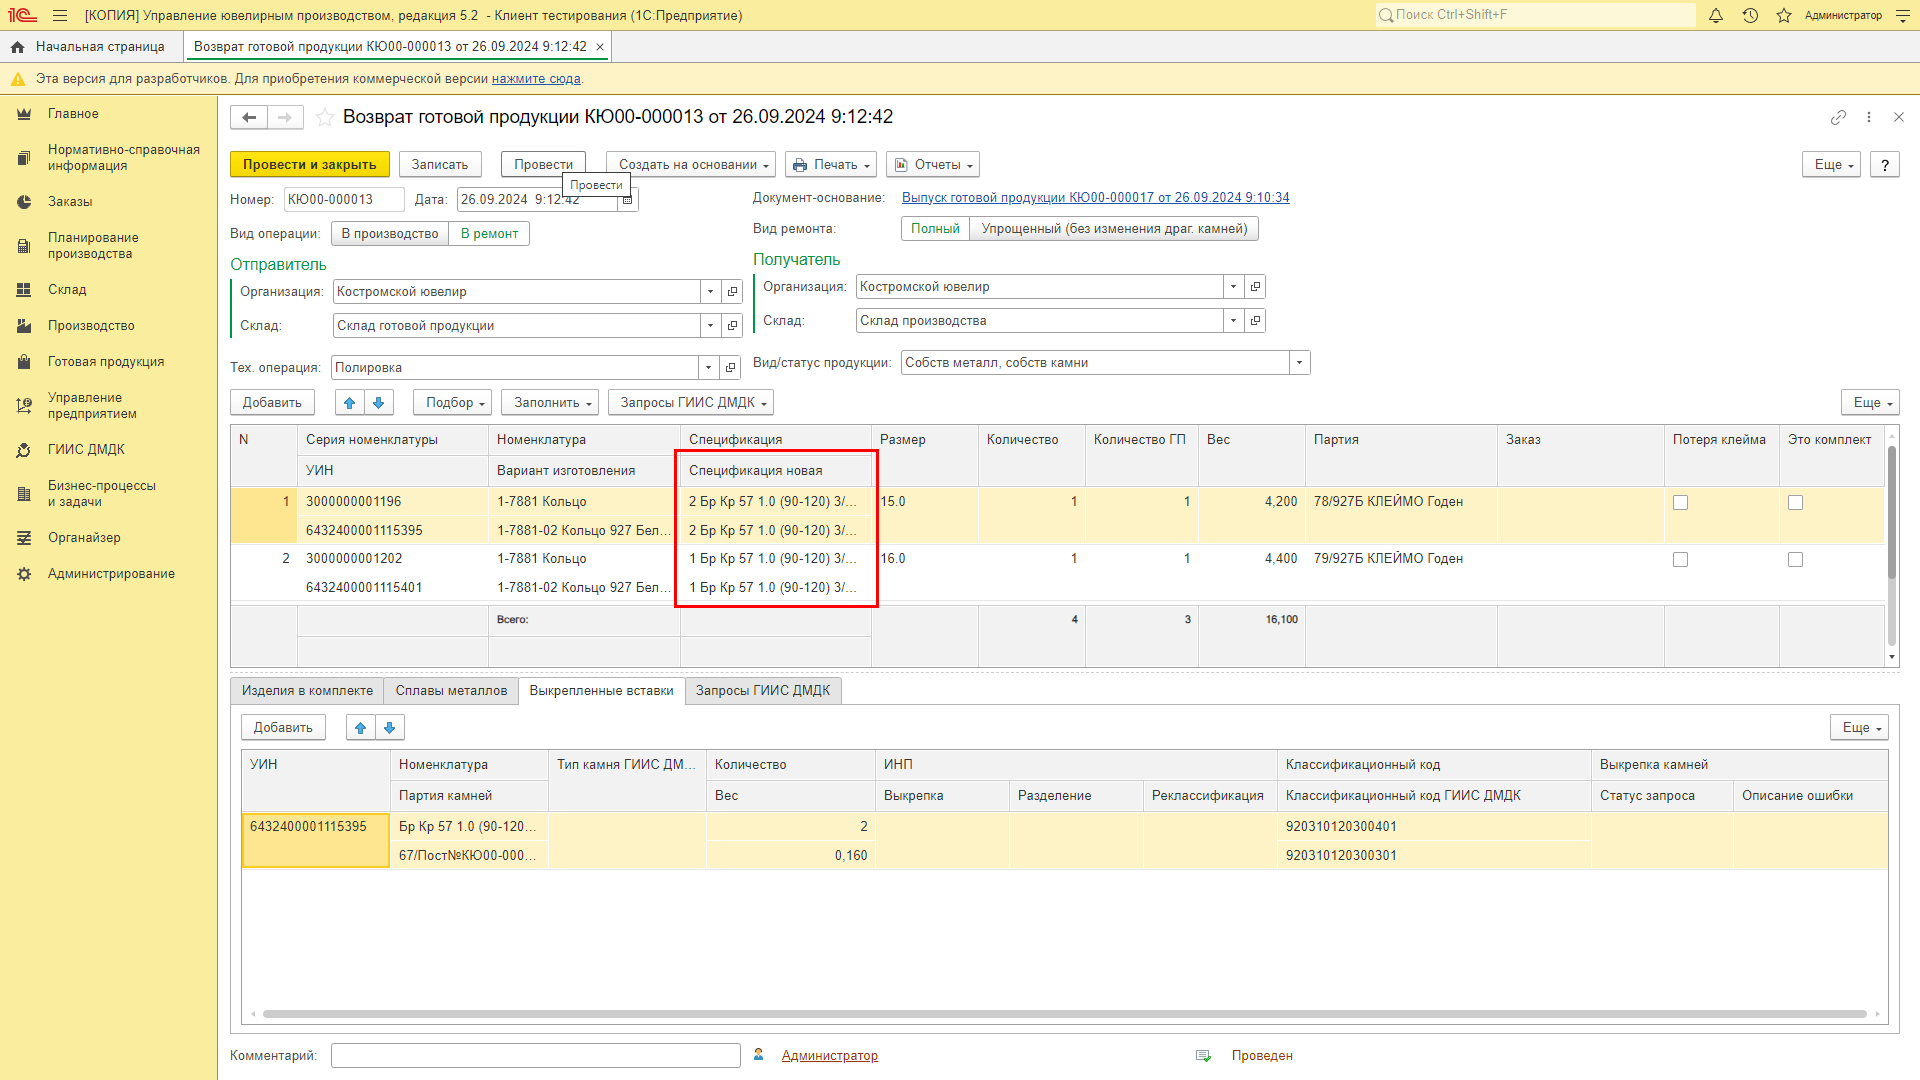1920x1080 pixels.
Task: Switch to Сплавы металлов tab
Action: coord(451,691)
